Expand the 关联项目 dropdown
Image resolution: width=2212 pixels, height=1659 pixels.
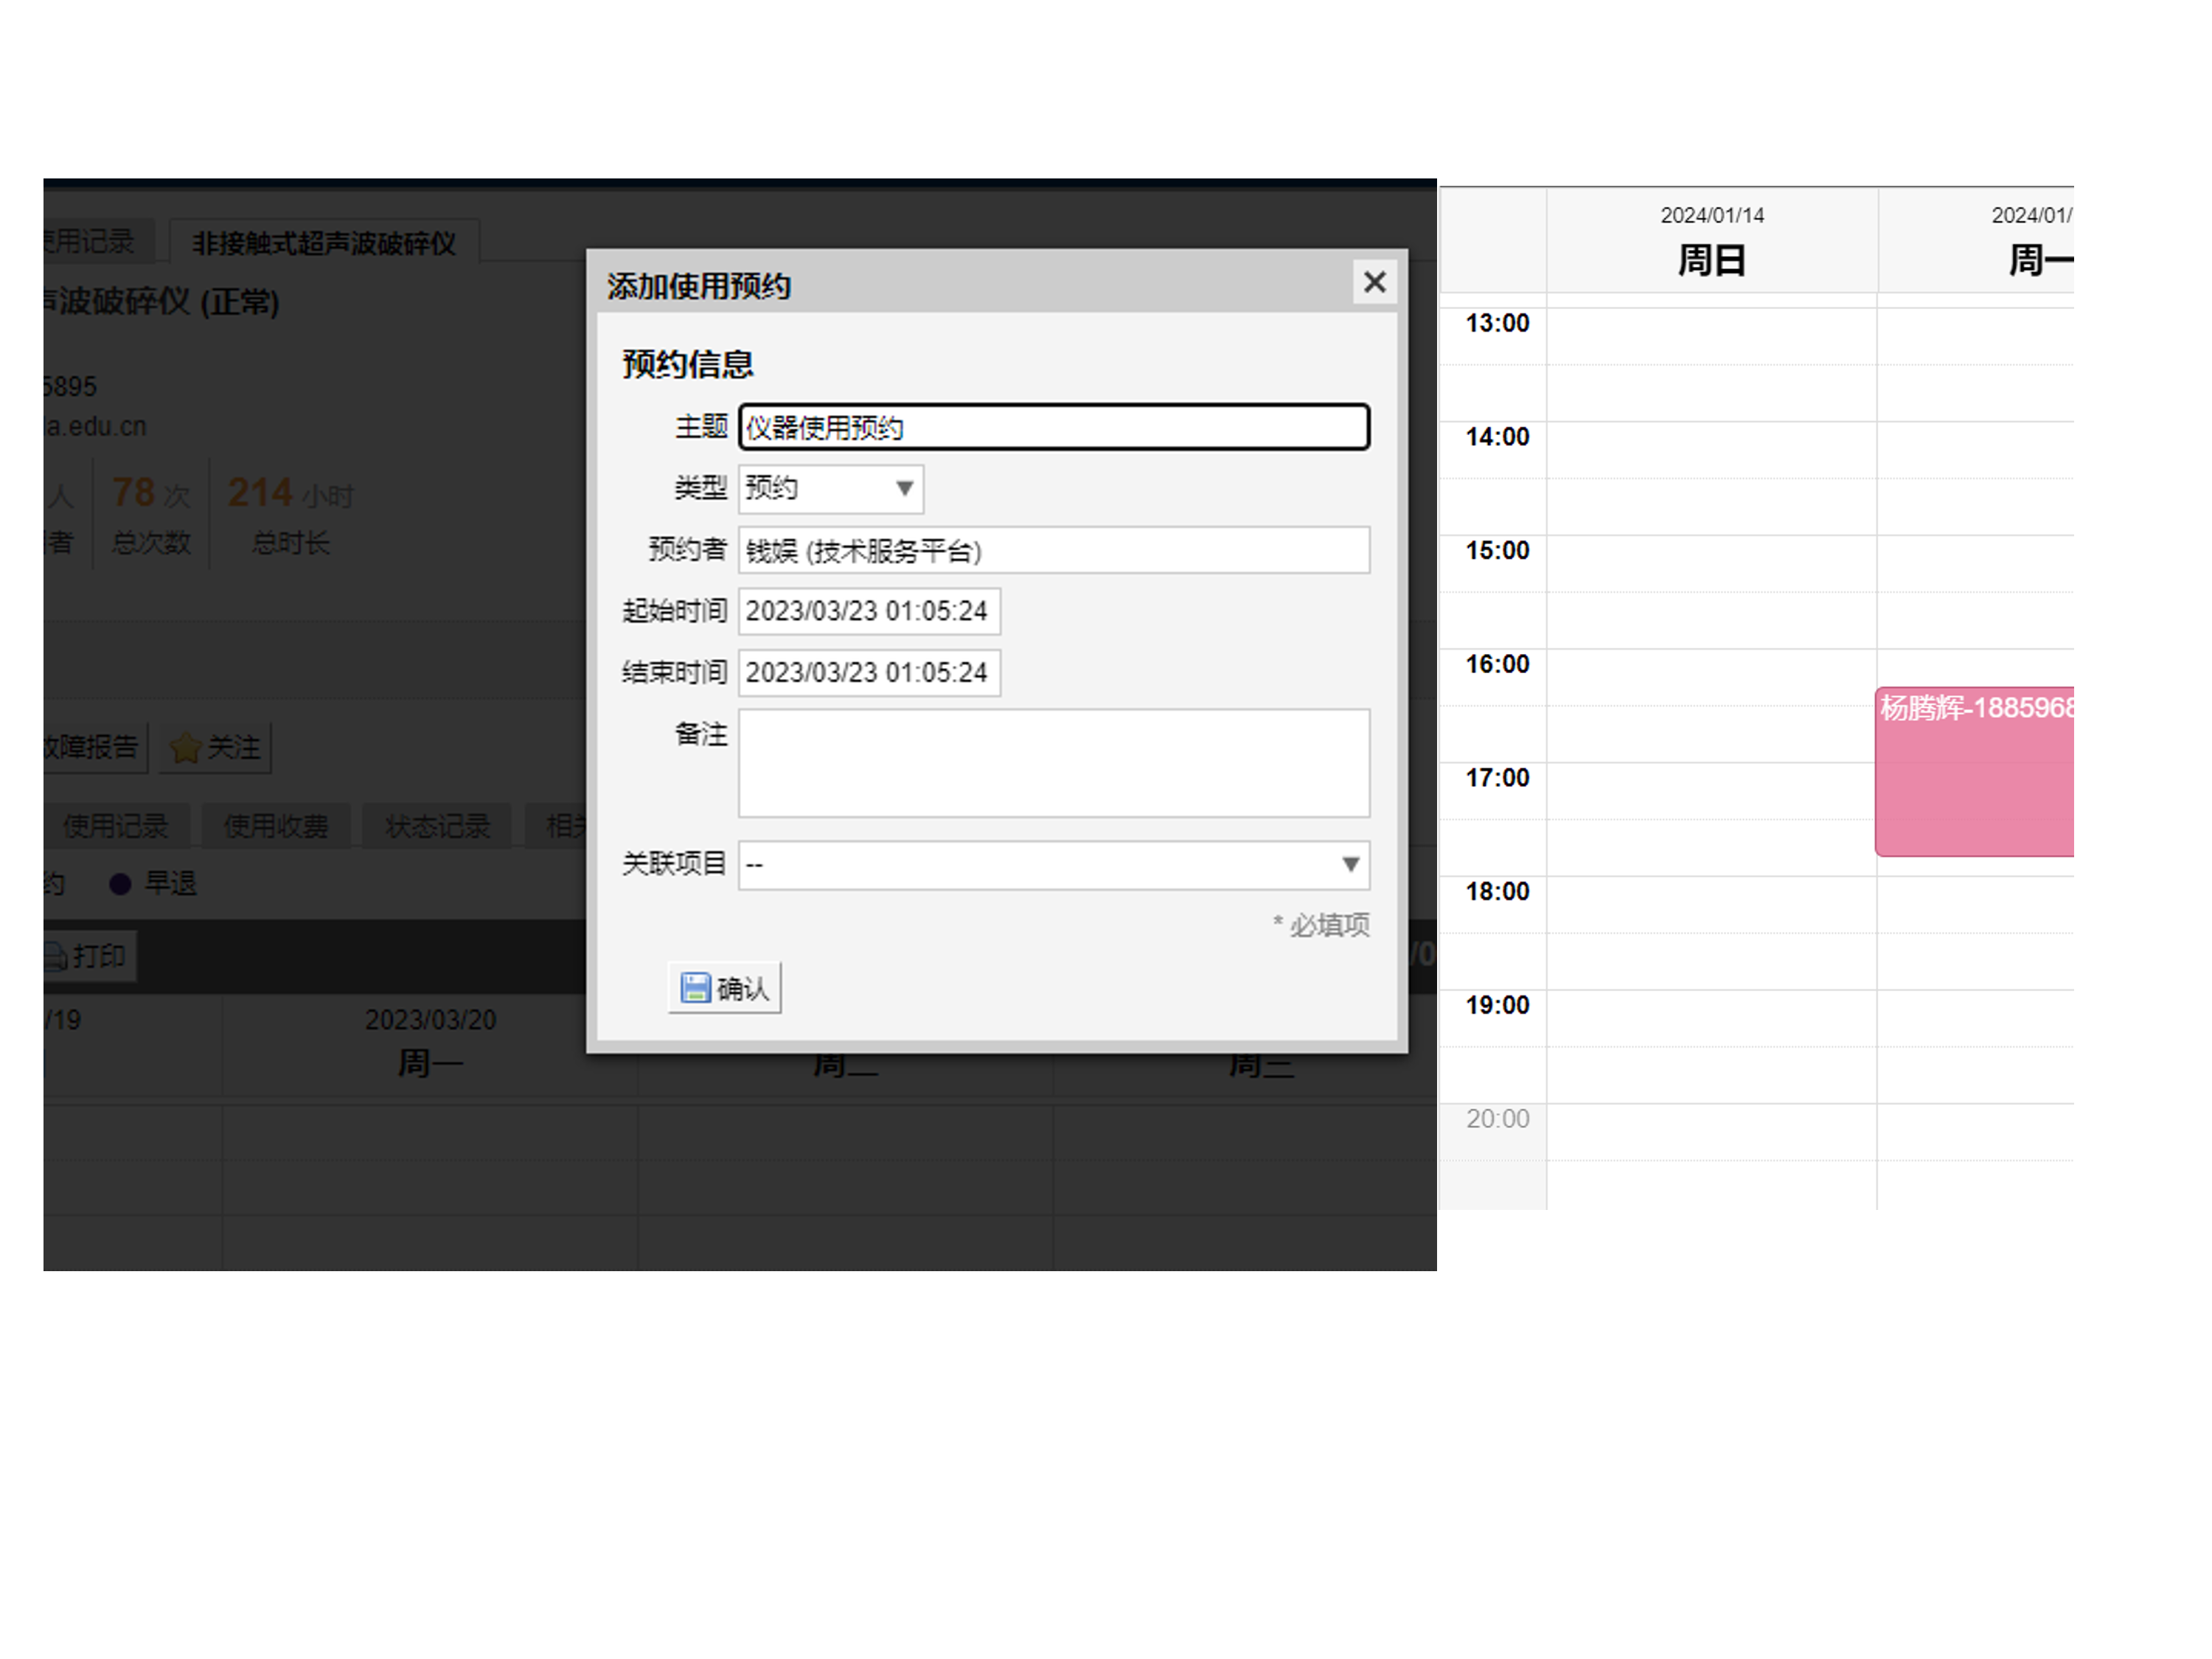(1054, 864)
